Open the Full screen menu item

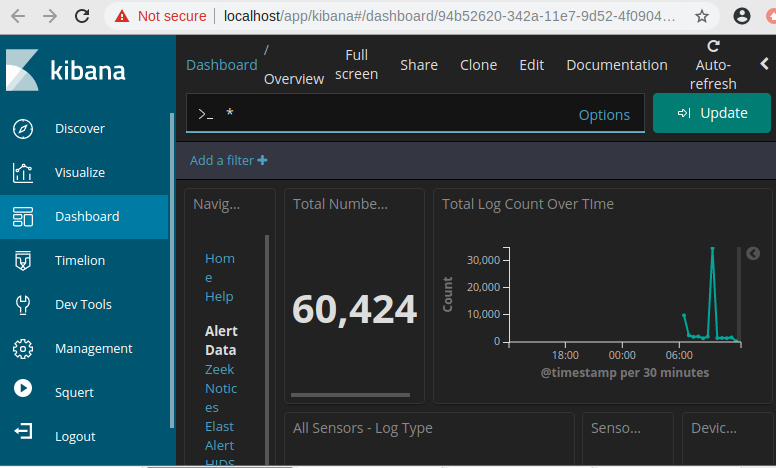356,64
